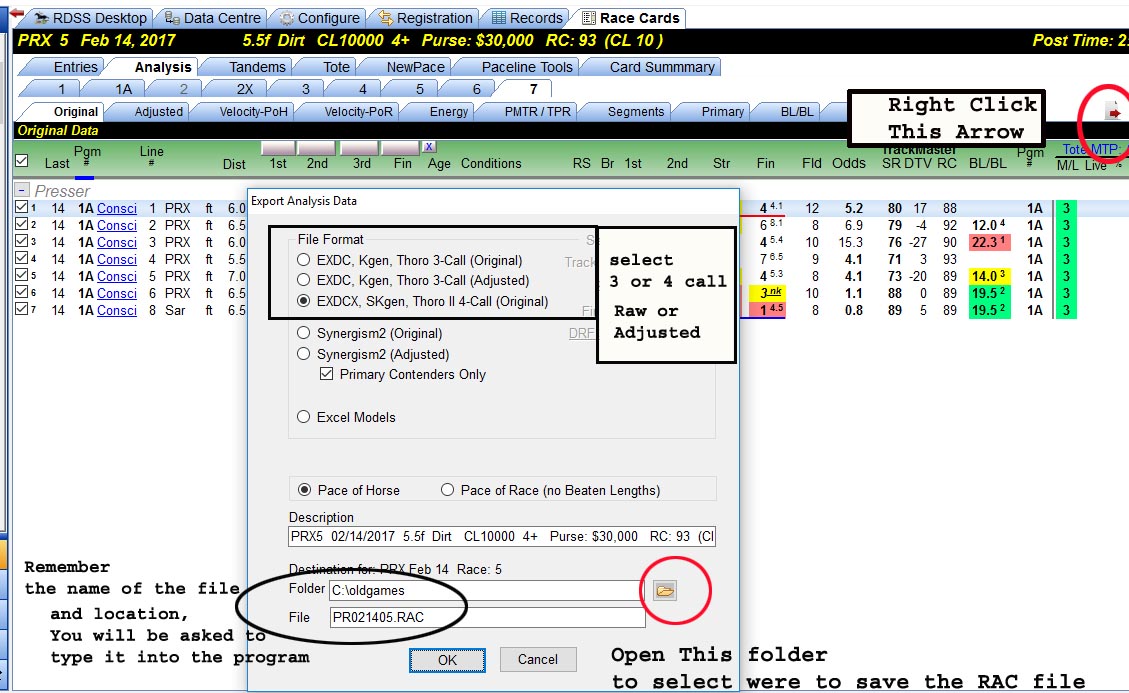The height and width of the screenshot is (693, 1129).
Task: Select Pace of Race (no Beaten Lengths)
Action: click(448, 490)
